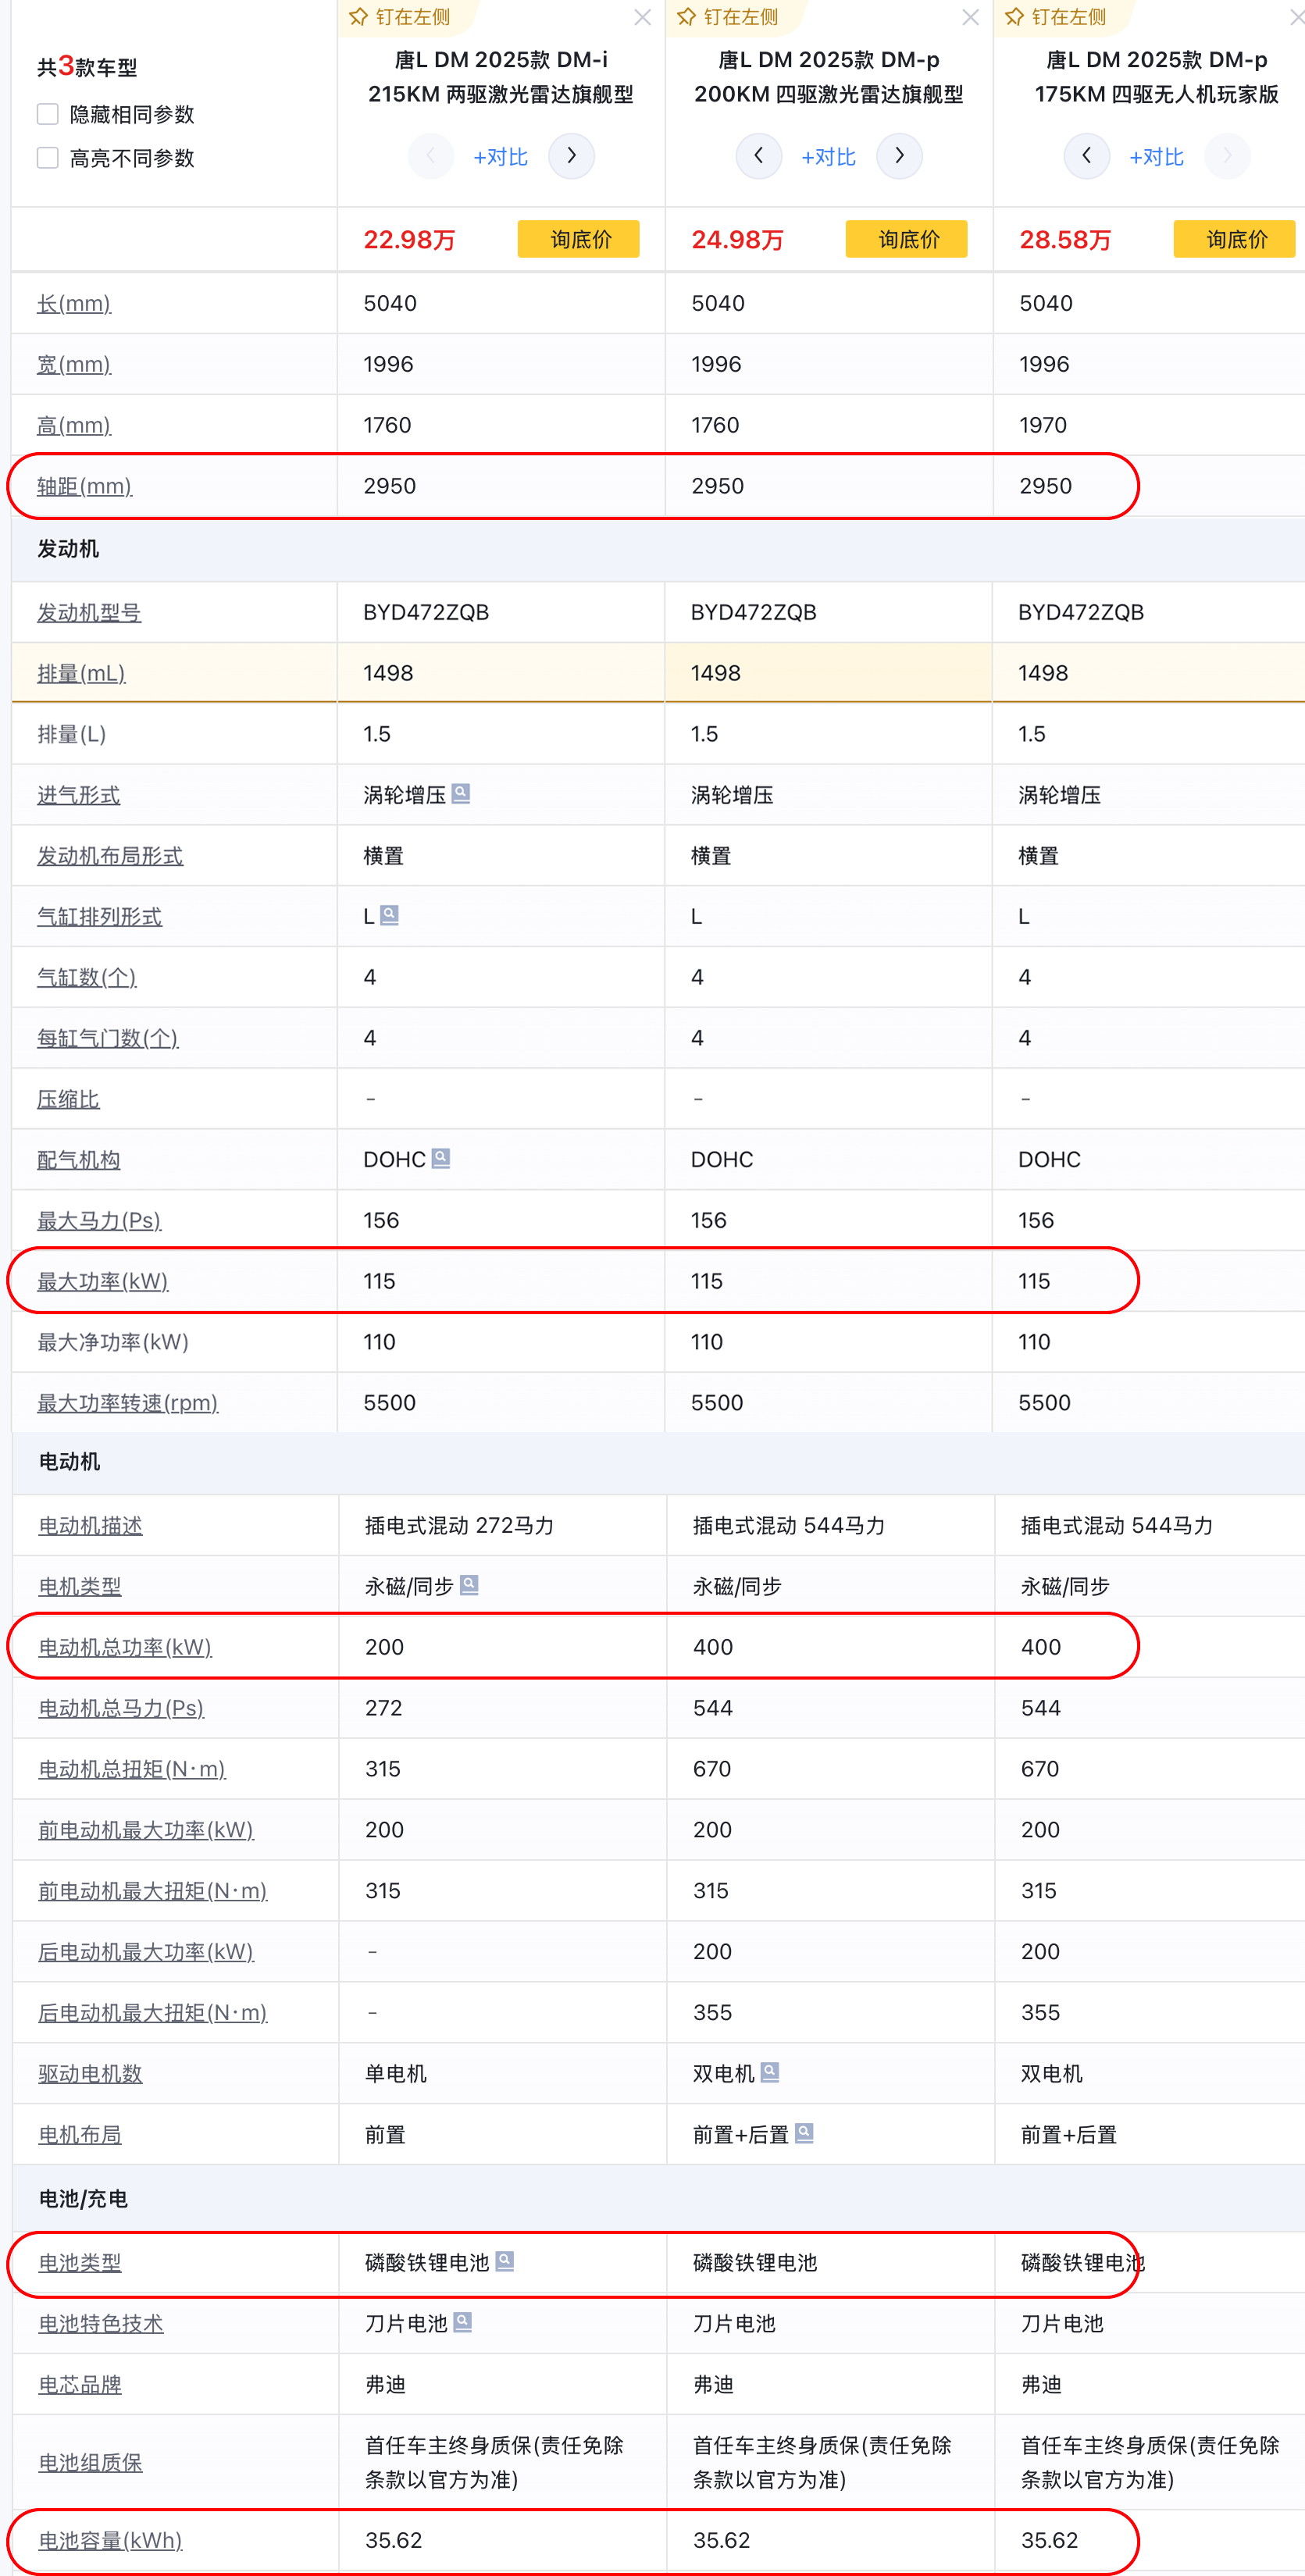
Task: Open the 发动机型号 parameter link
Action: [89, 612]
